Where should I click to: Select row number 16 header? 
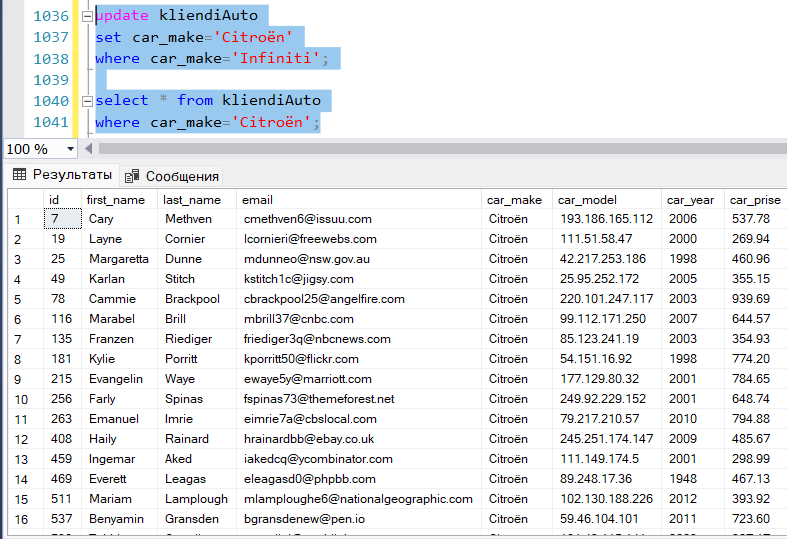point(26,519)
